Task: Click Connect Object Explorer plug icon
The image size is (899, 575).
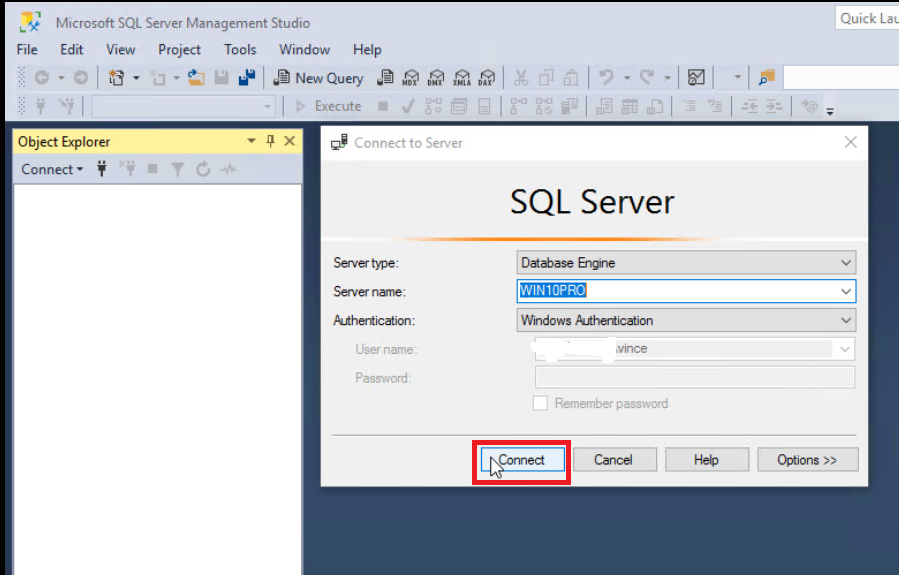Action: click(x=101, y=169)
